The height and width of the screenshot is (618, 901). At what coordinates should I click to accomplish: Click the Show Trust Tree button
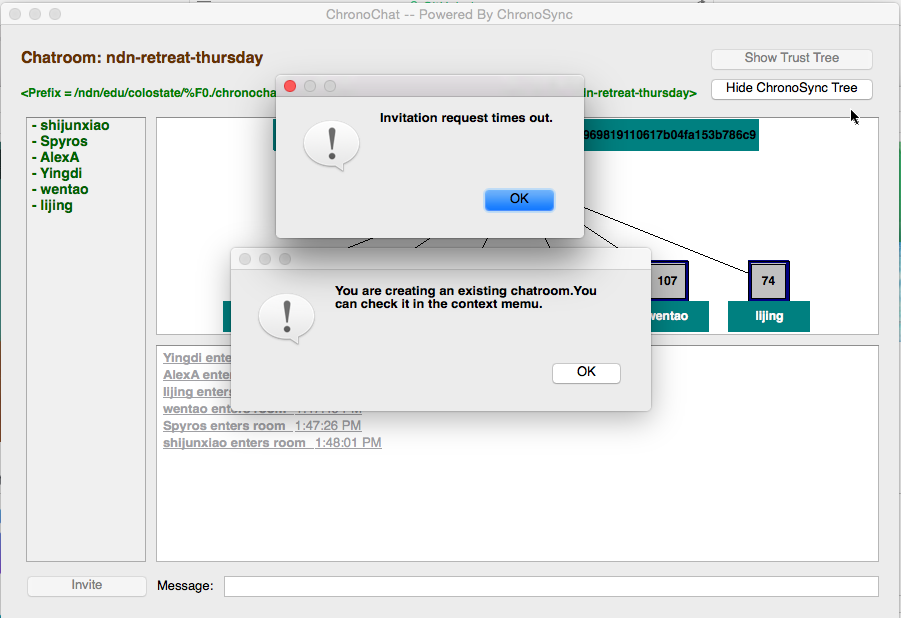[x=791, y=58]
